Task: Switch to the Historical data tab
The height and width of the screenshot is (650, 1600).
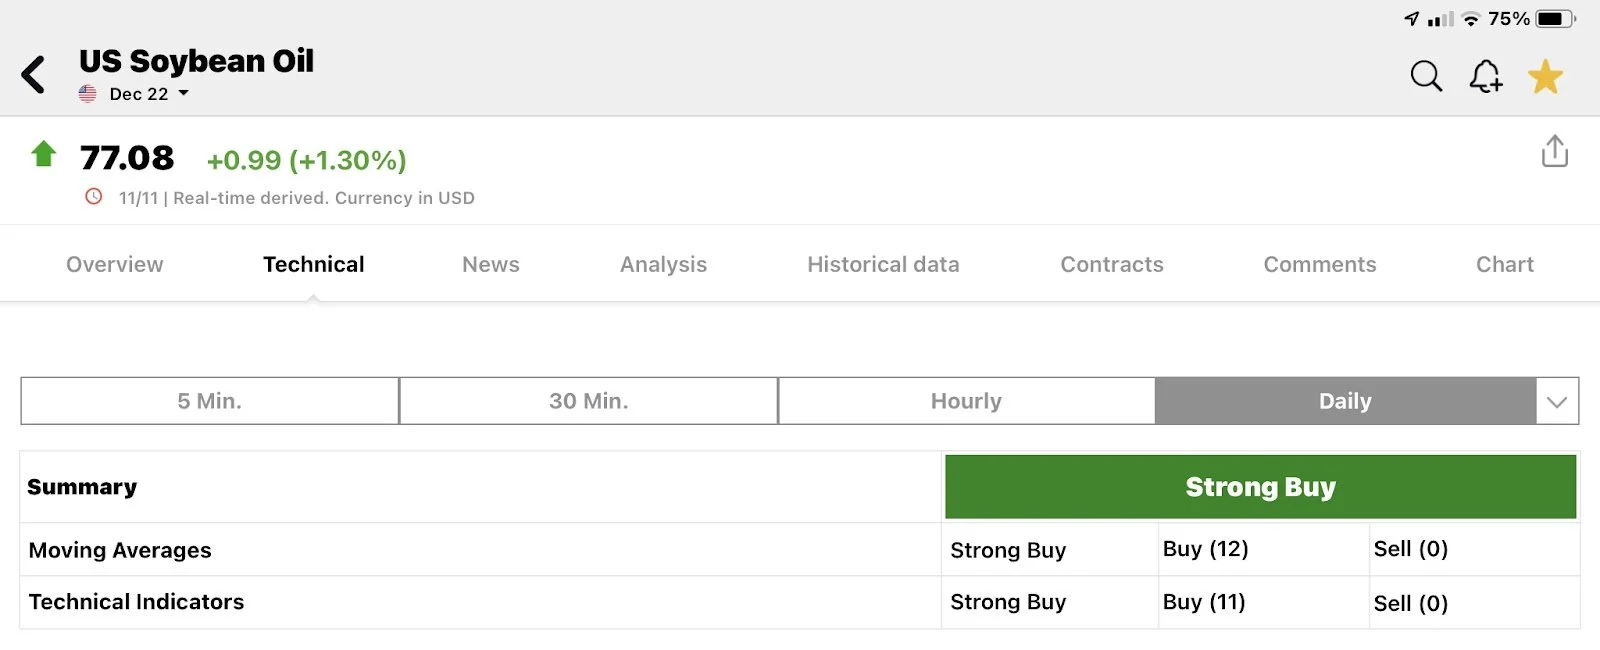Action: point(883,264)
